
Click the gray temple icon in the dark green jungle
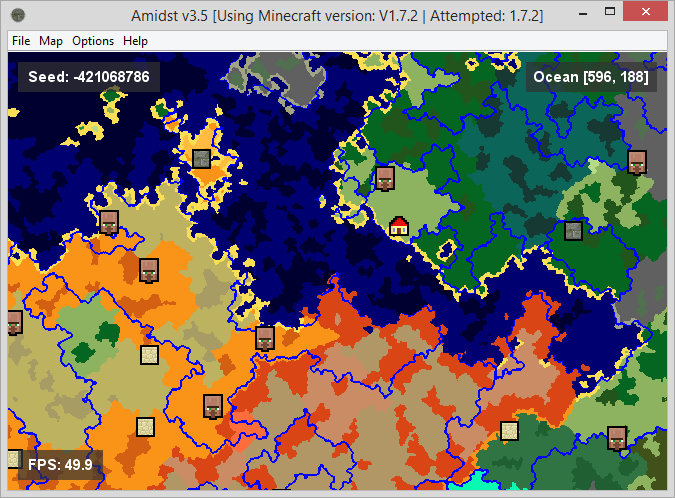(x=573, y=231)
